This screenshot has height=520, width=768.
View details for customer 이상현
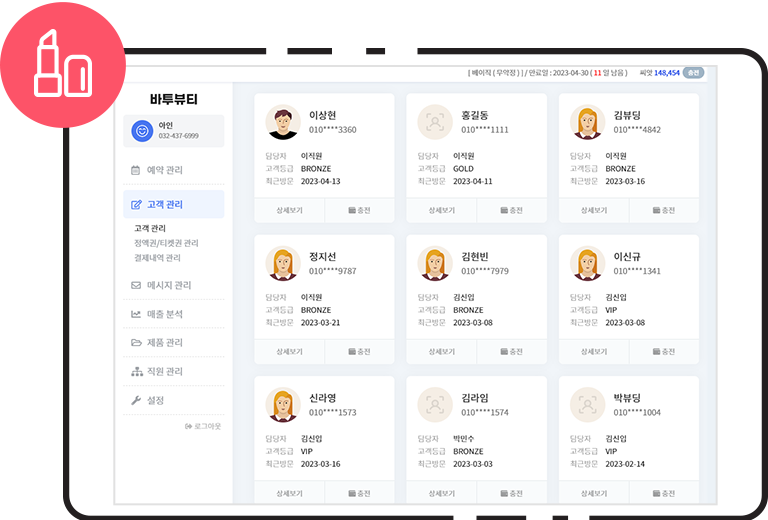[x=289, y=211]
